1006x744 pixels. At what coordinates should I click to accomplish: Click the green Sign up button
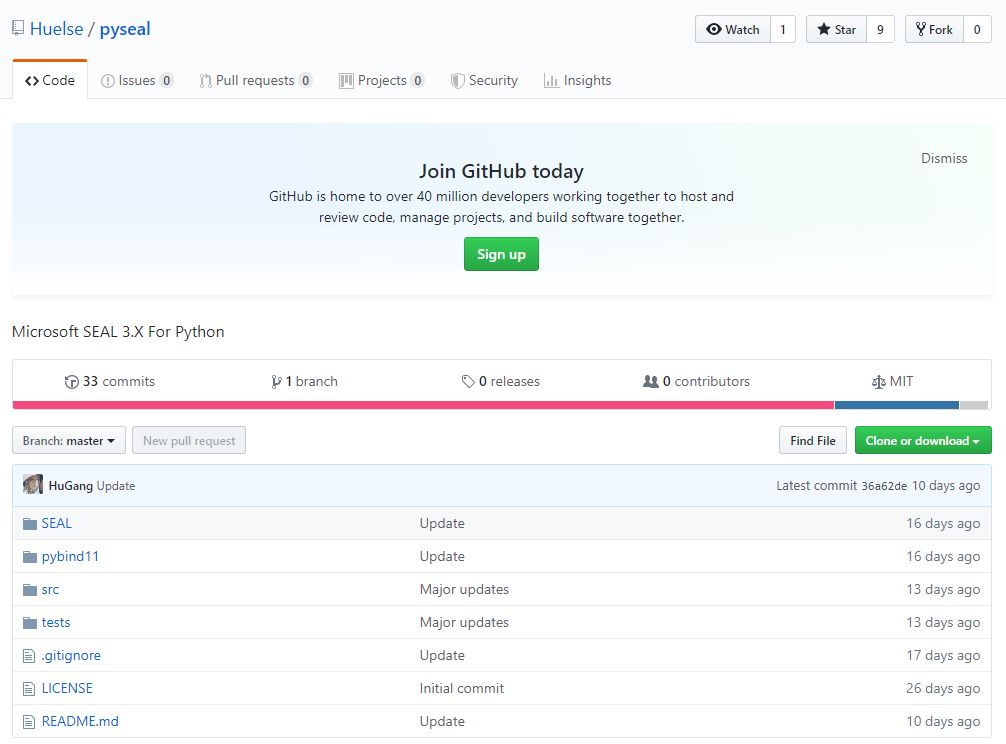point(501,254)
